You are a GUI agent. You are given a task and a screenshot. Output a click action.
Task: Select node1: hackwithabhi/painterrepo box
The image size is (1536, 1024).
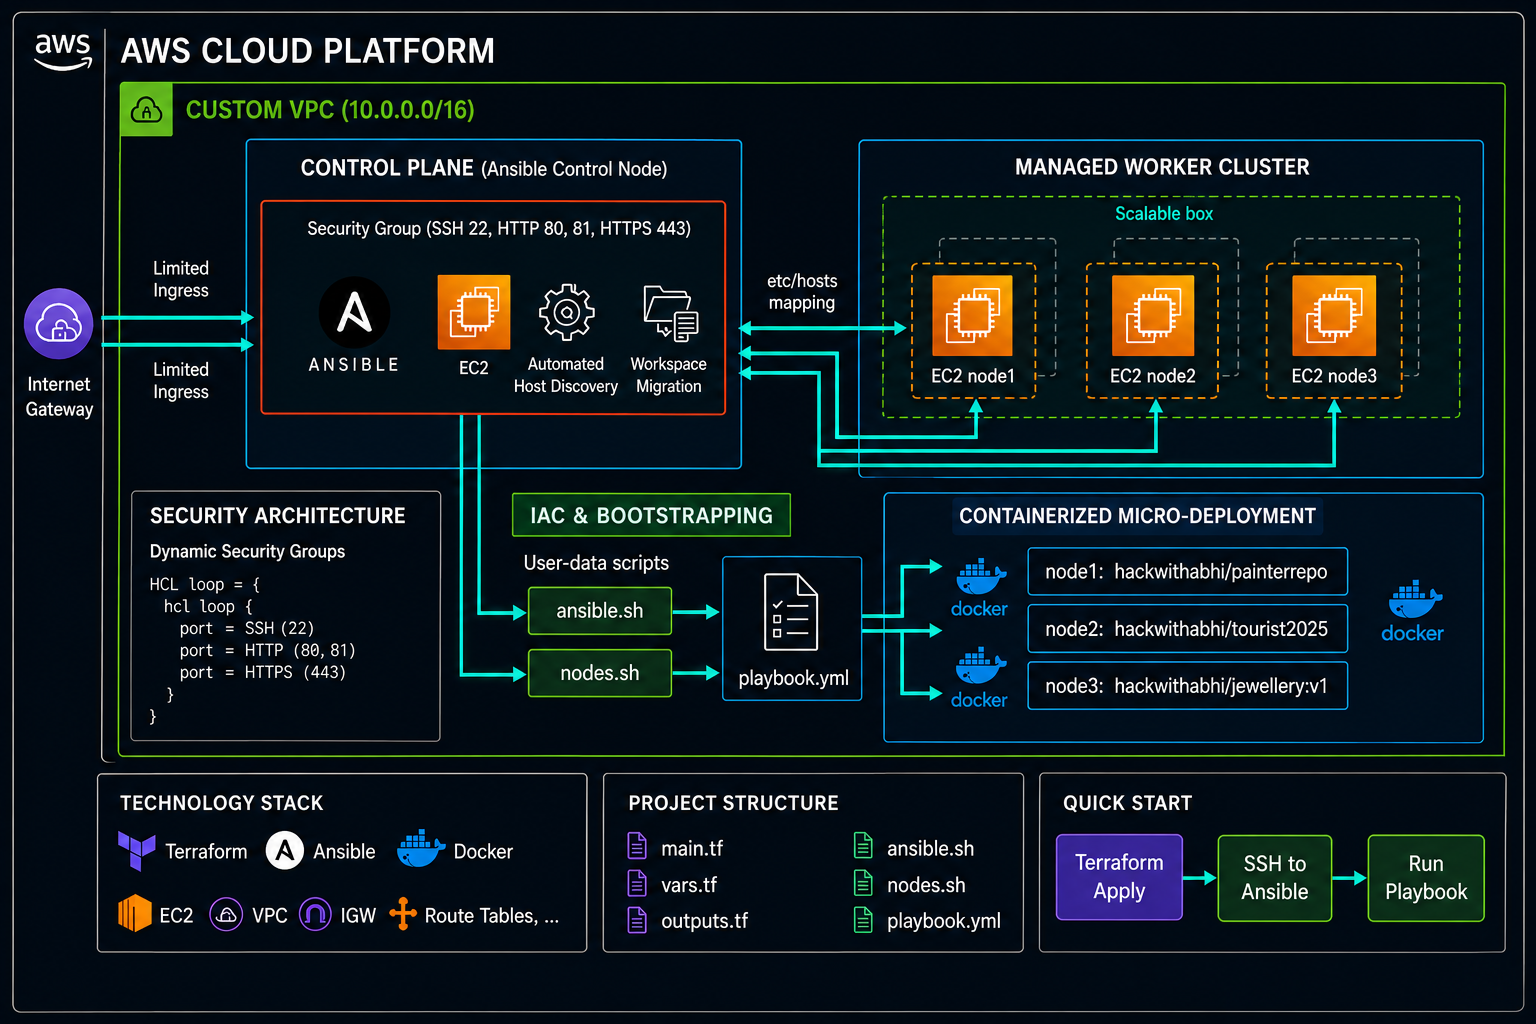[1187, 571]
